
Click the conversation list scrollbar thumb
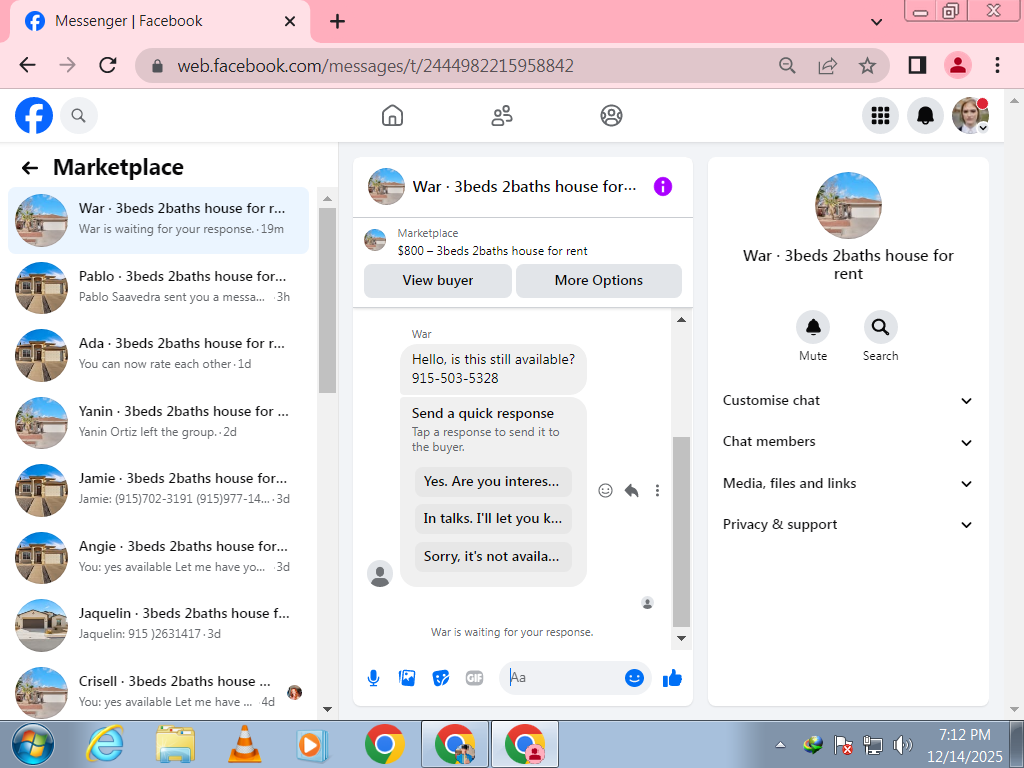(x=327, y=300)
